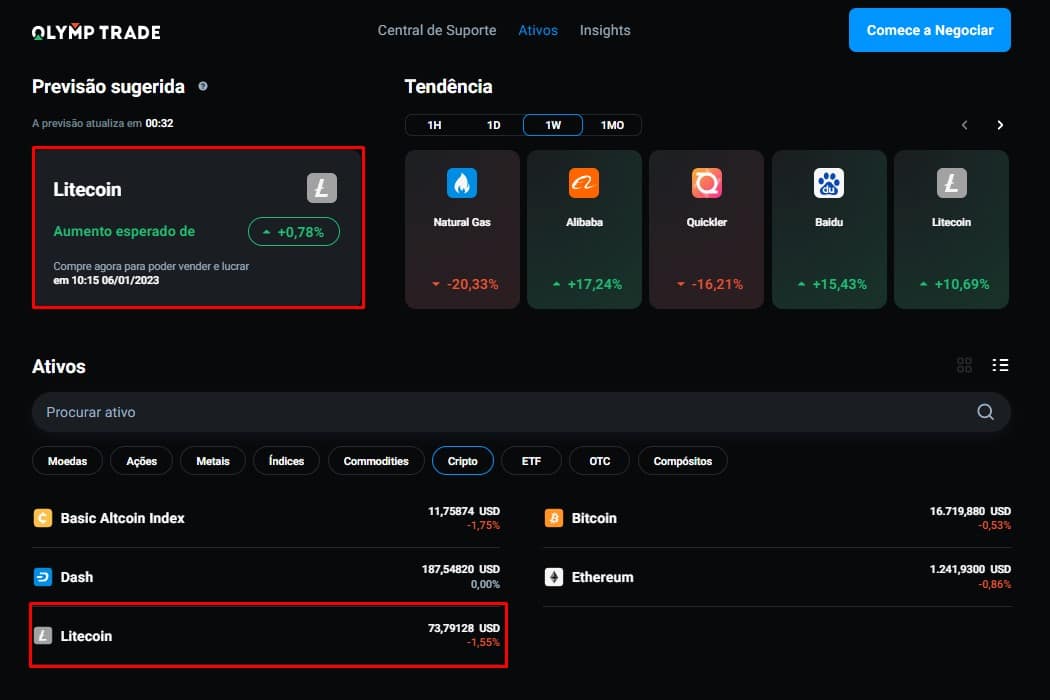Filter assets by OTC
The height and width of the screenshot is (700, 1050).
pos(600,461)
